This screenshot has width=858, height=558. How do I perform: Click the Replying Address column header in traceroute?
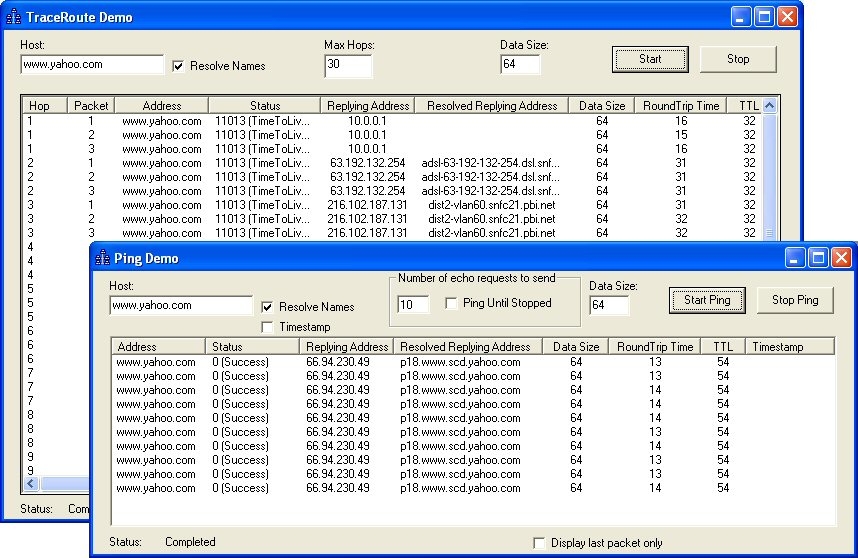click(368, 106)
